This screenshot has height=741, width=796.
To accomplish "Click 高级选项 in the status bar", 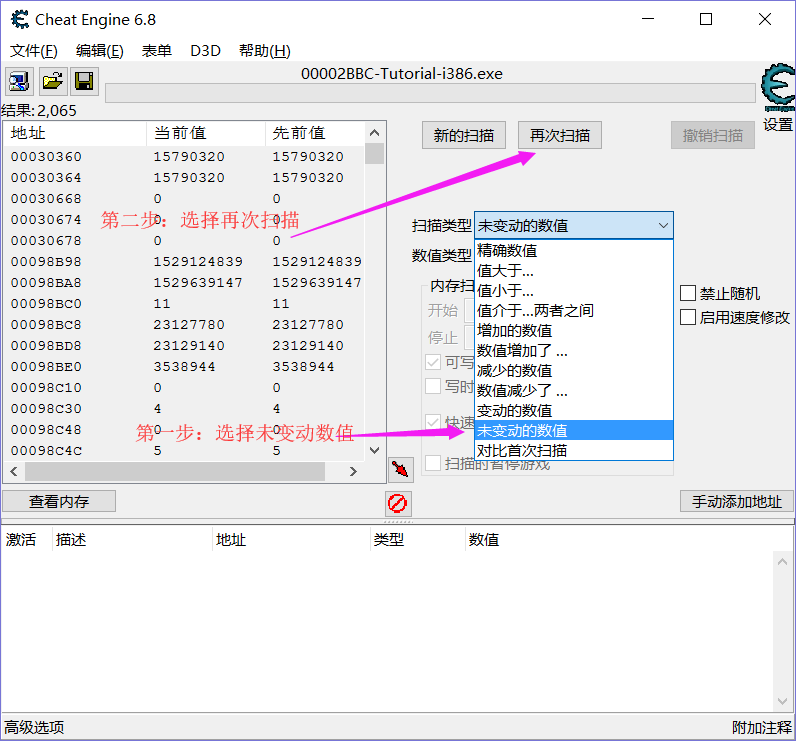I will [x=35, y=727].
